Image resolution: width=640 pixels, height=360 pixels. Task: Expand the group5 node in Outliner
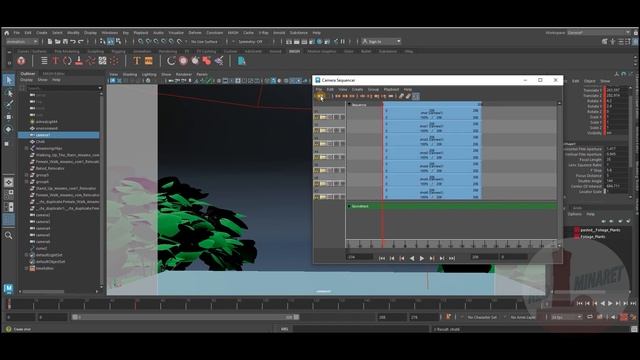[27, 175]
